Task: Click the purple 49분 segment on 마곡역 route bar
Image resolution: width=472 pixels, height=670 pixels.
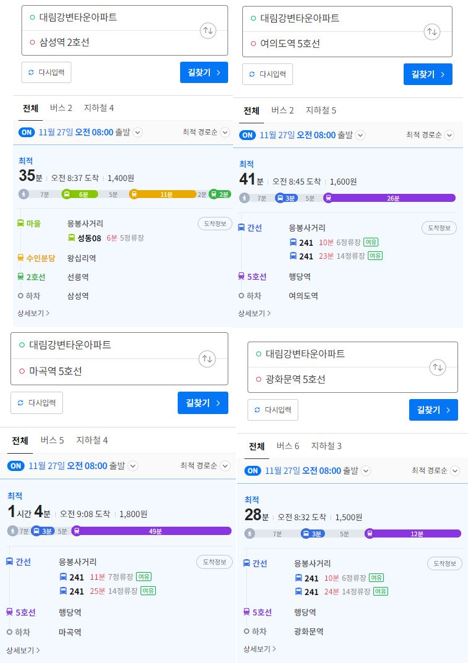Action: point(152,531)
